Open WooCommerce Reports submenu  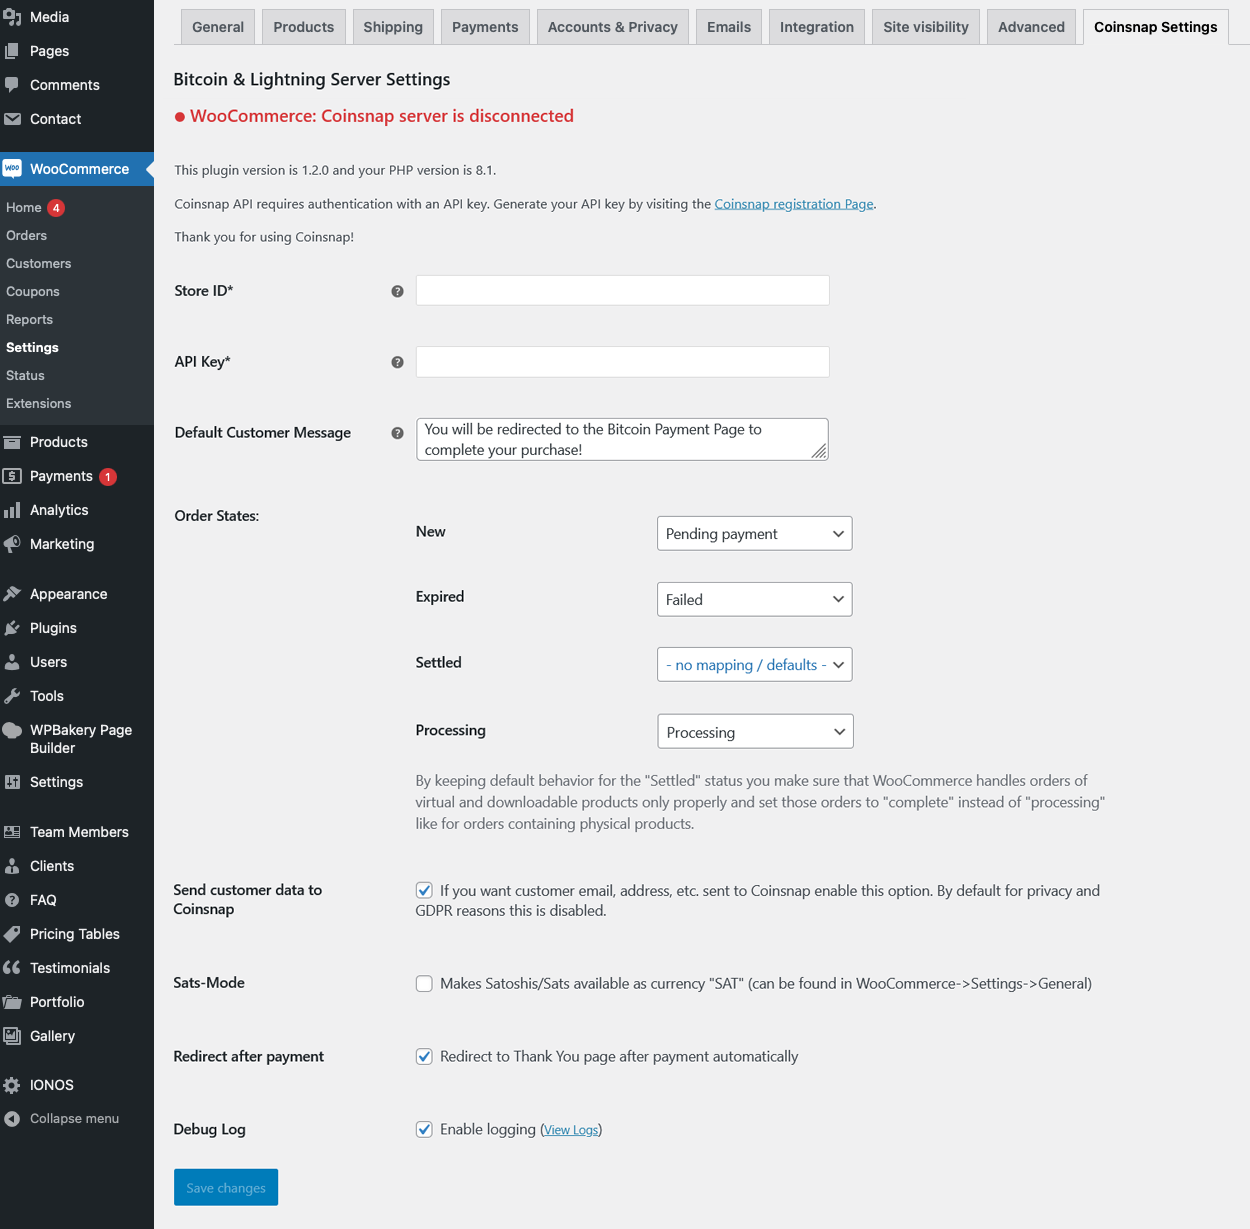(x=30, y=320)
